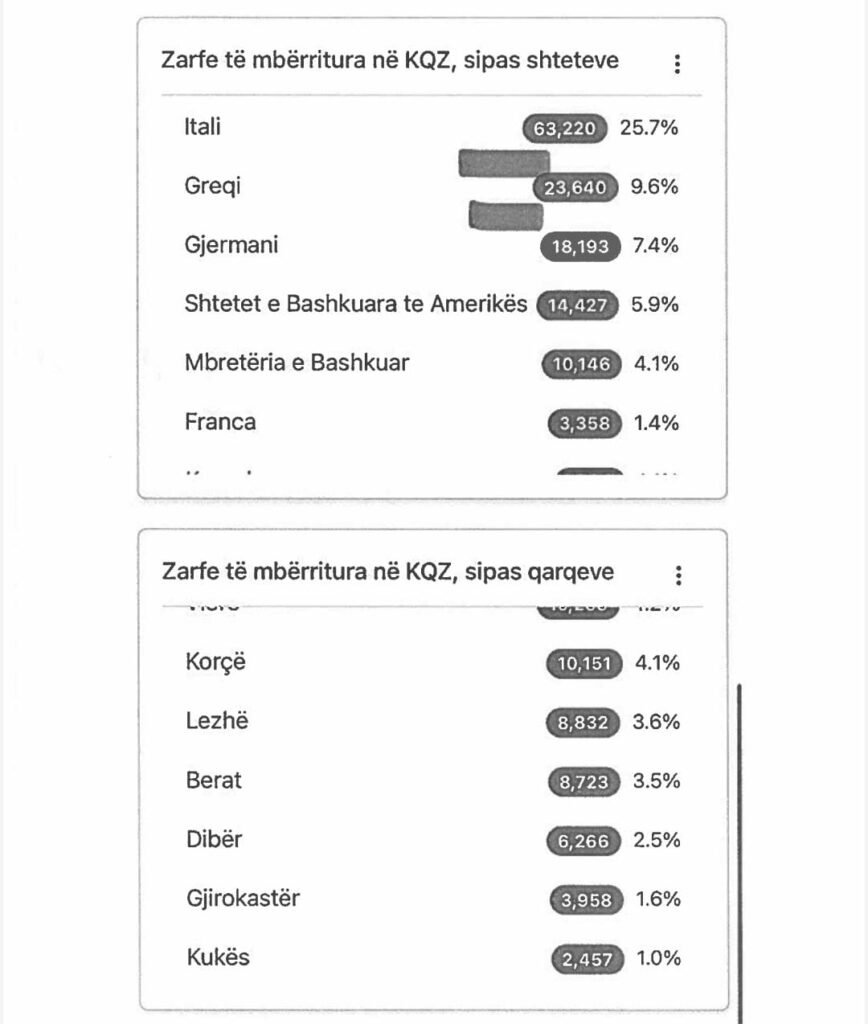
Task: Select the Gjirokastër row label
Action: pos(243,898)
